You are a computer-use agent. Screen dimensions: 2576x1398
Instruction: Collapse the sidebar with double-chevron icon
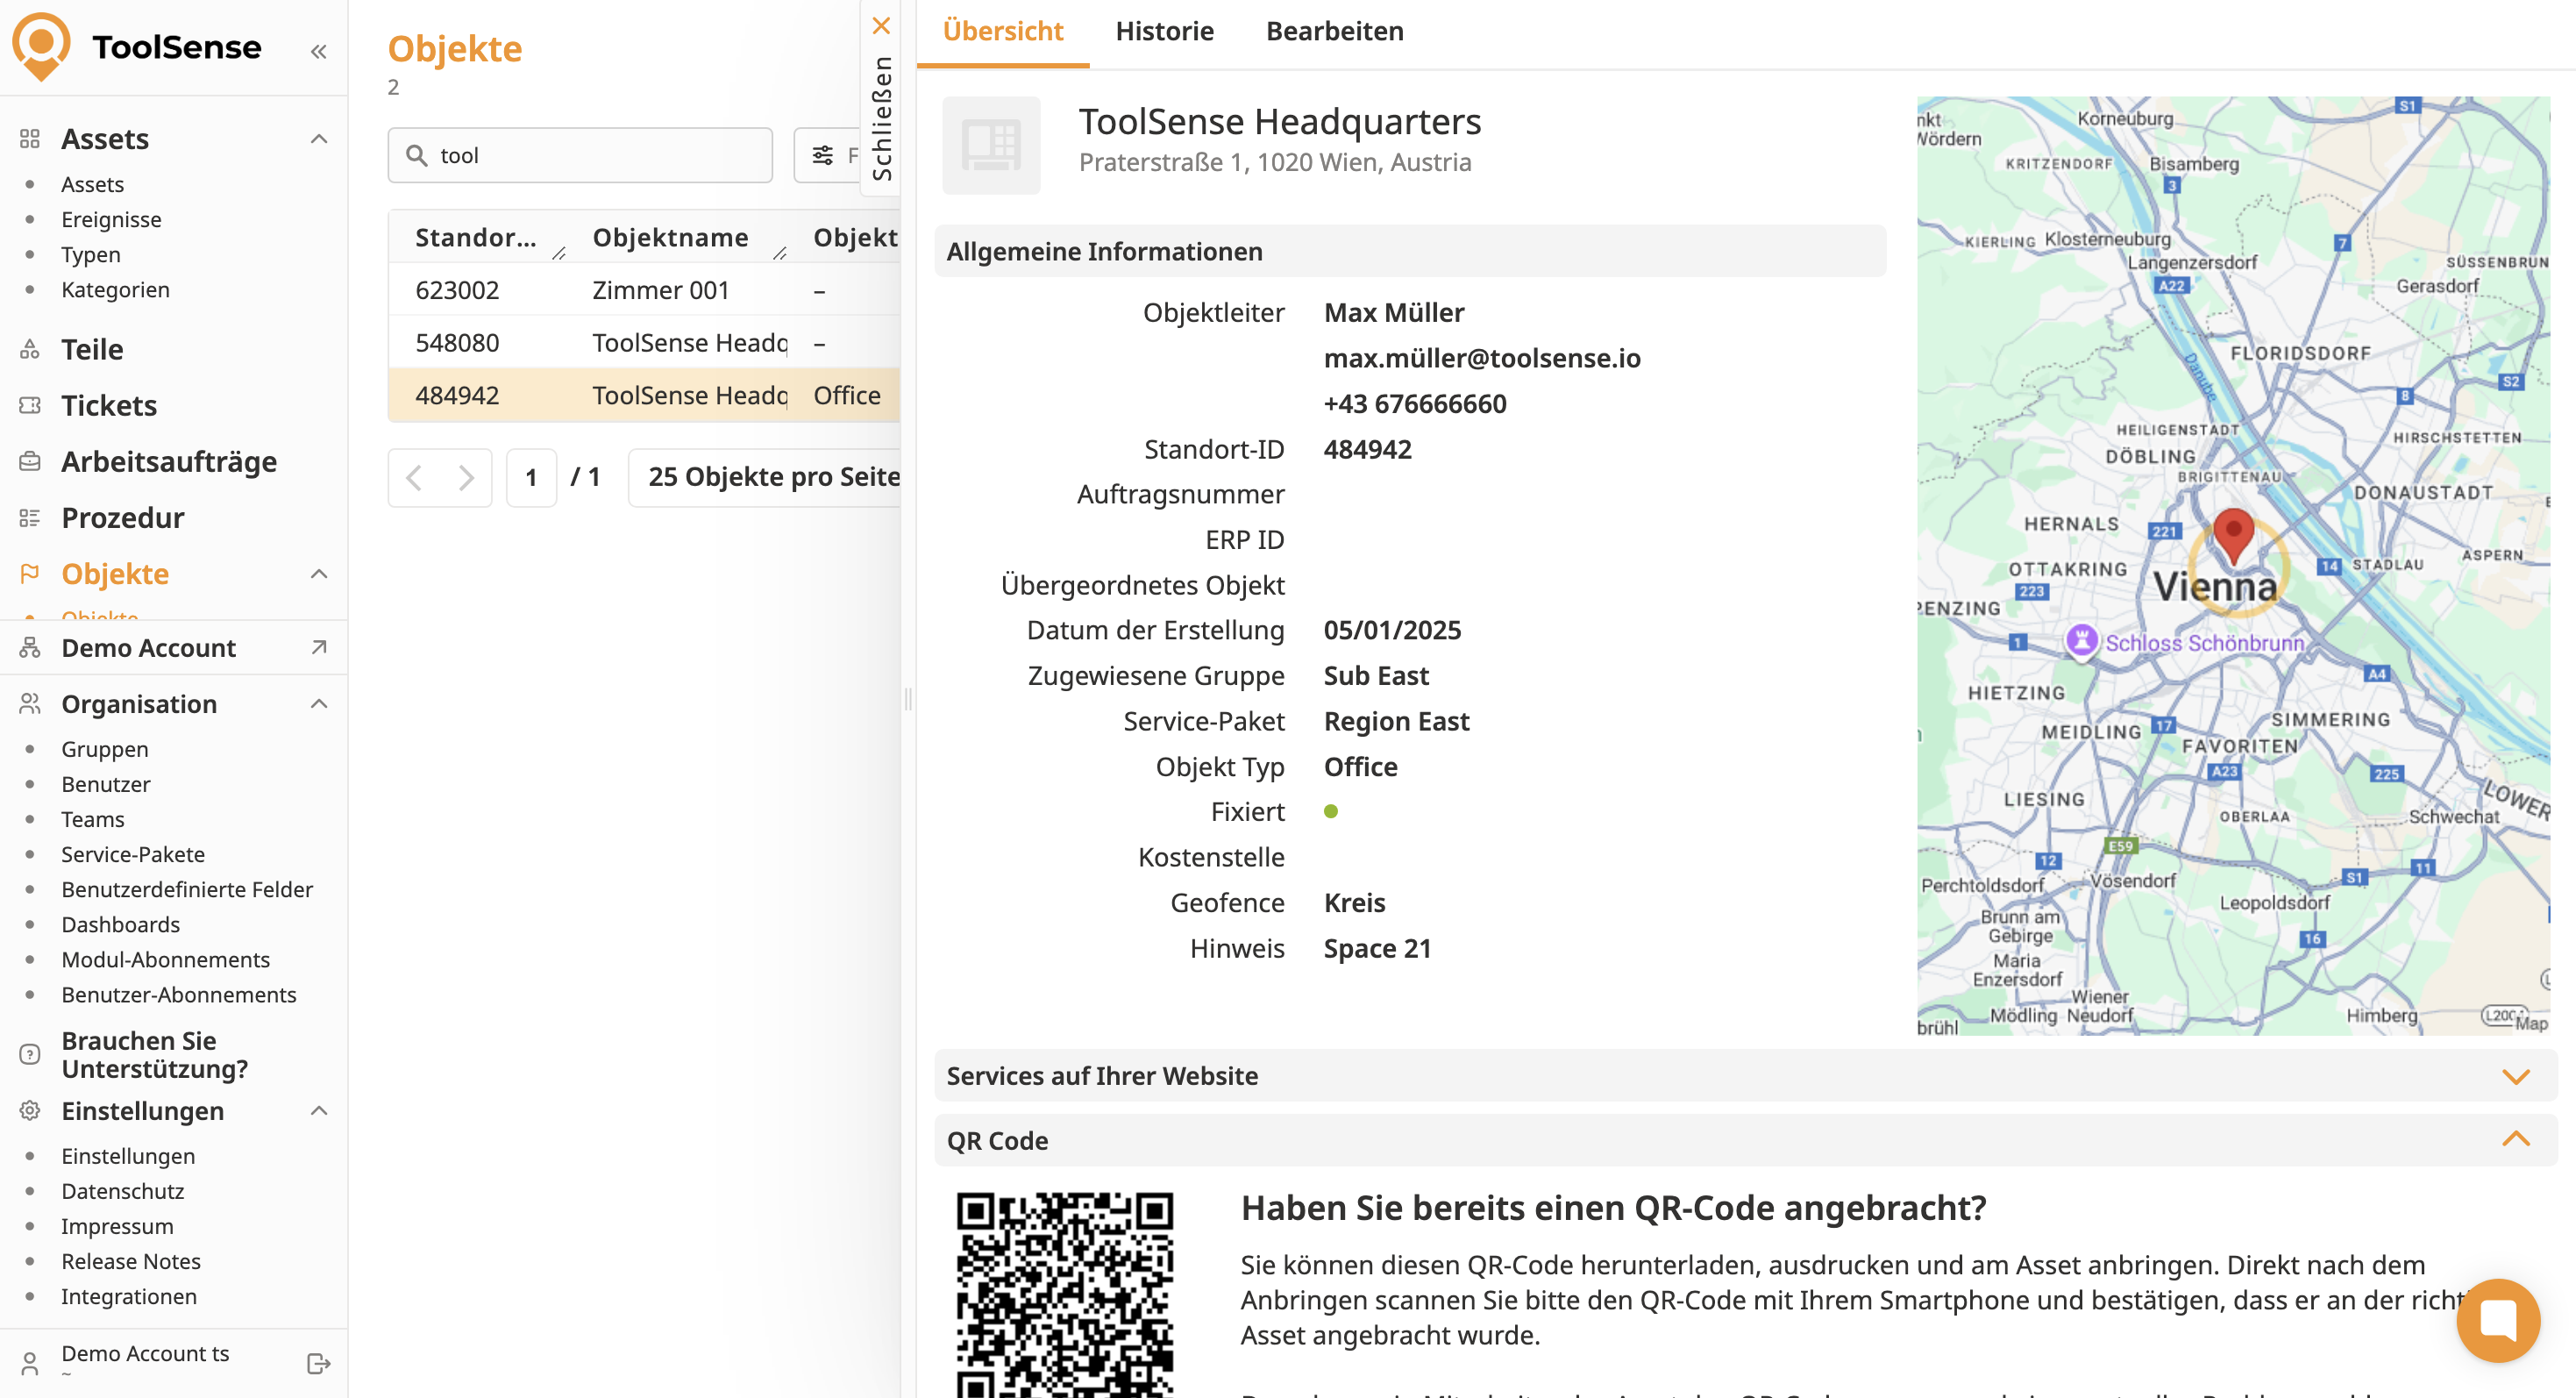(318, 51)
